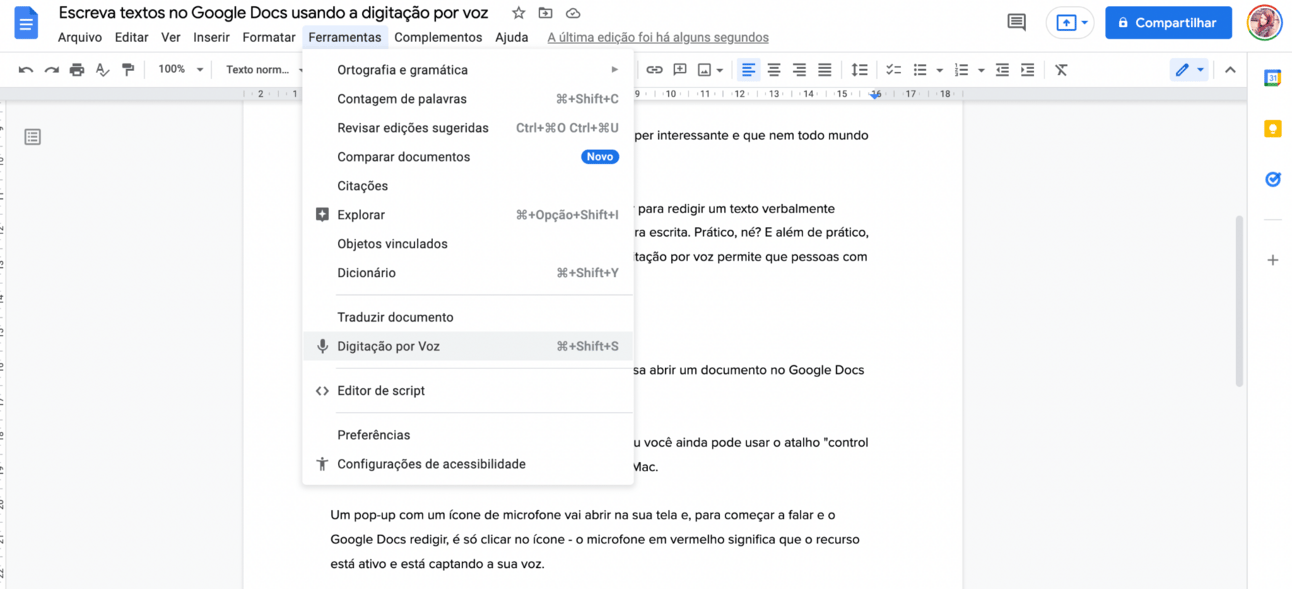Align text to the right
Screen dimensions: 1292x589
(799, 70)
